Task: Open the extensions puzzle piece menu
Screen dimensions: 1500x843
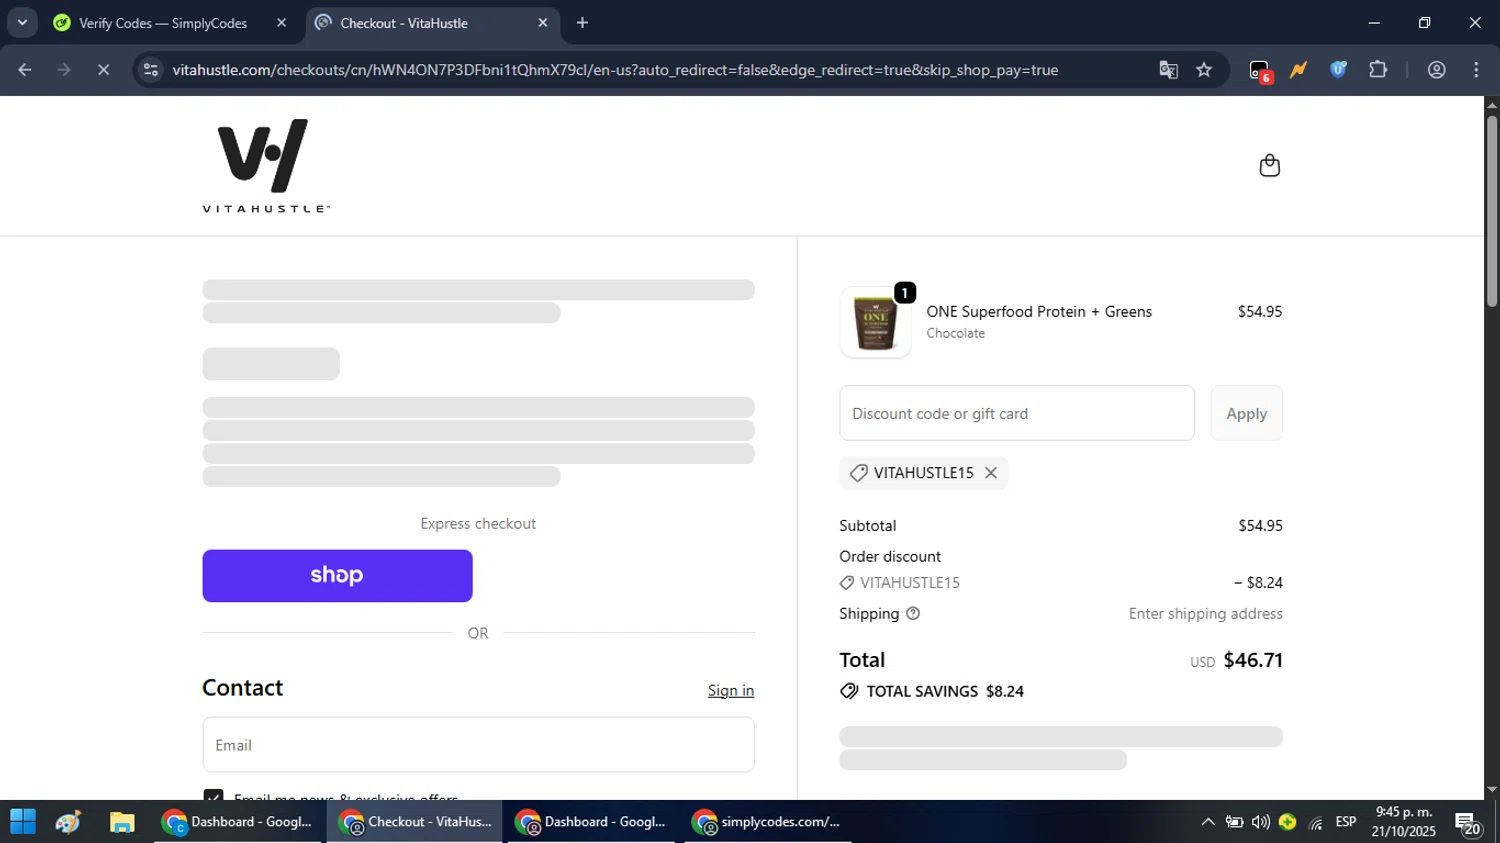Action: (1378, 70)
